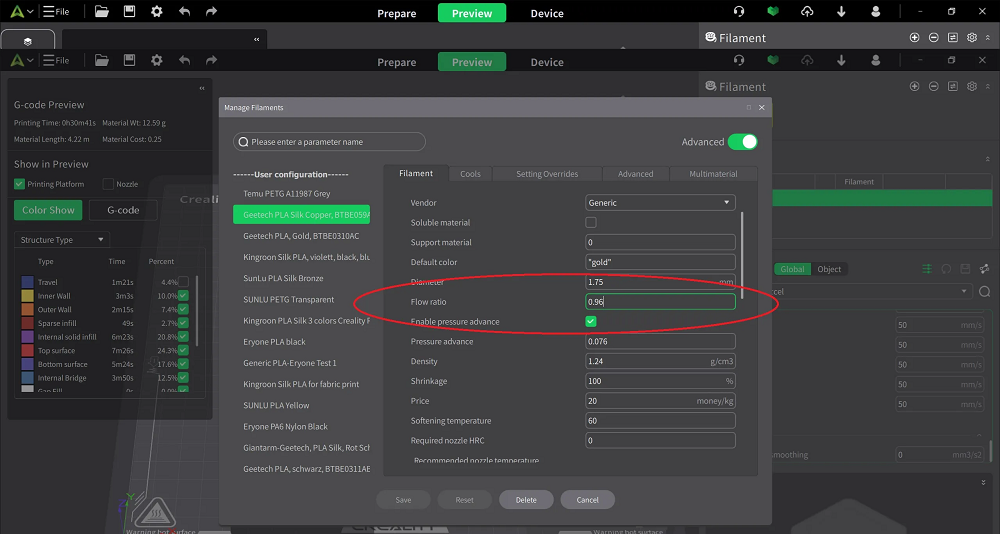Click the cloud upload icon in top bar
This screenshot has width=1000, height=534.
pos(807,12)
